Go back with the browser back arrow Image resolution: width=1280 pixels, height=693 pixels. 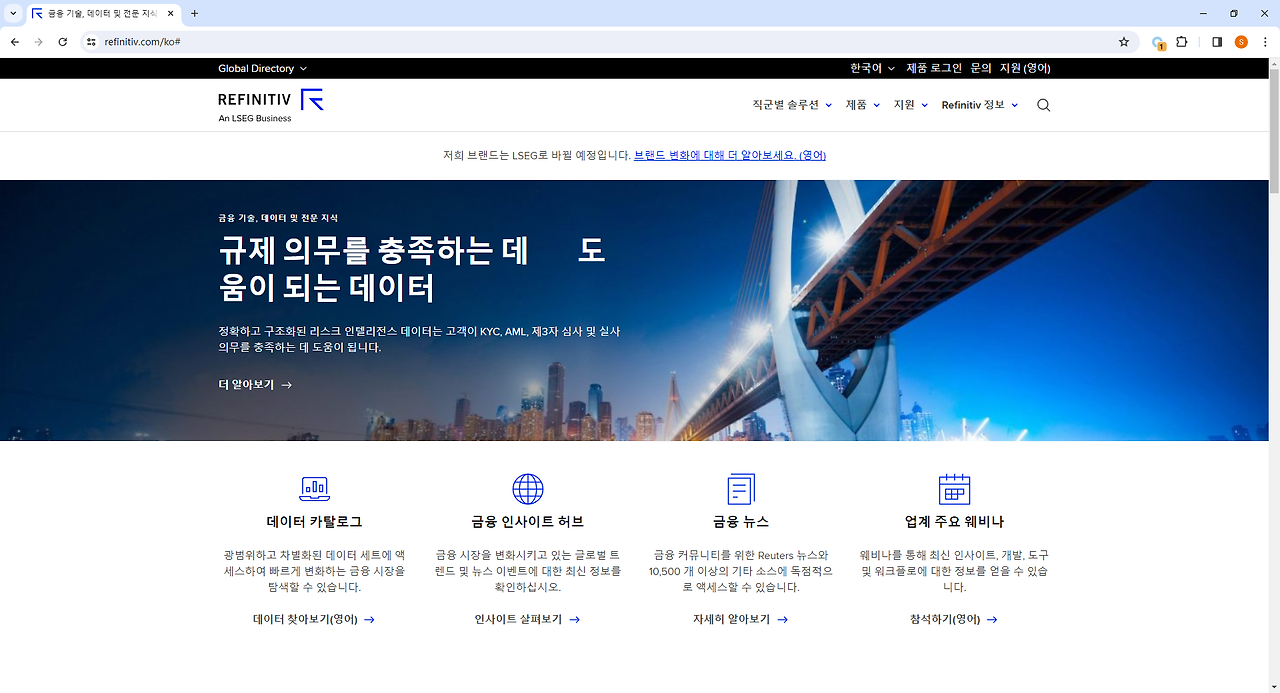[x=15, y=42]
